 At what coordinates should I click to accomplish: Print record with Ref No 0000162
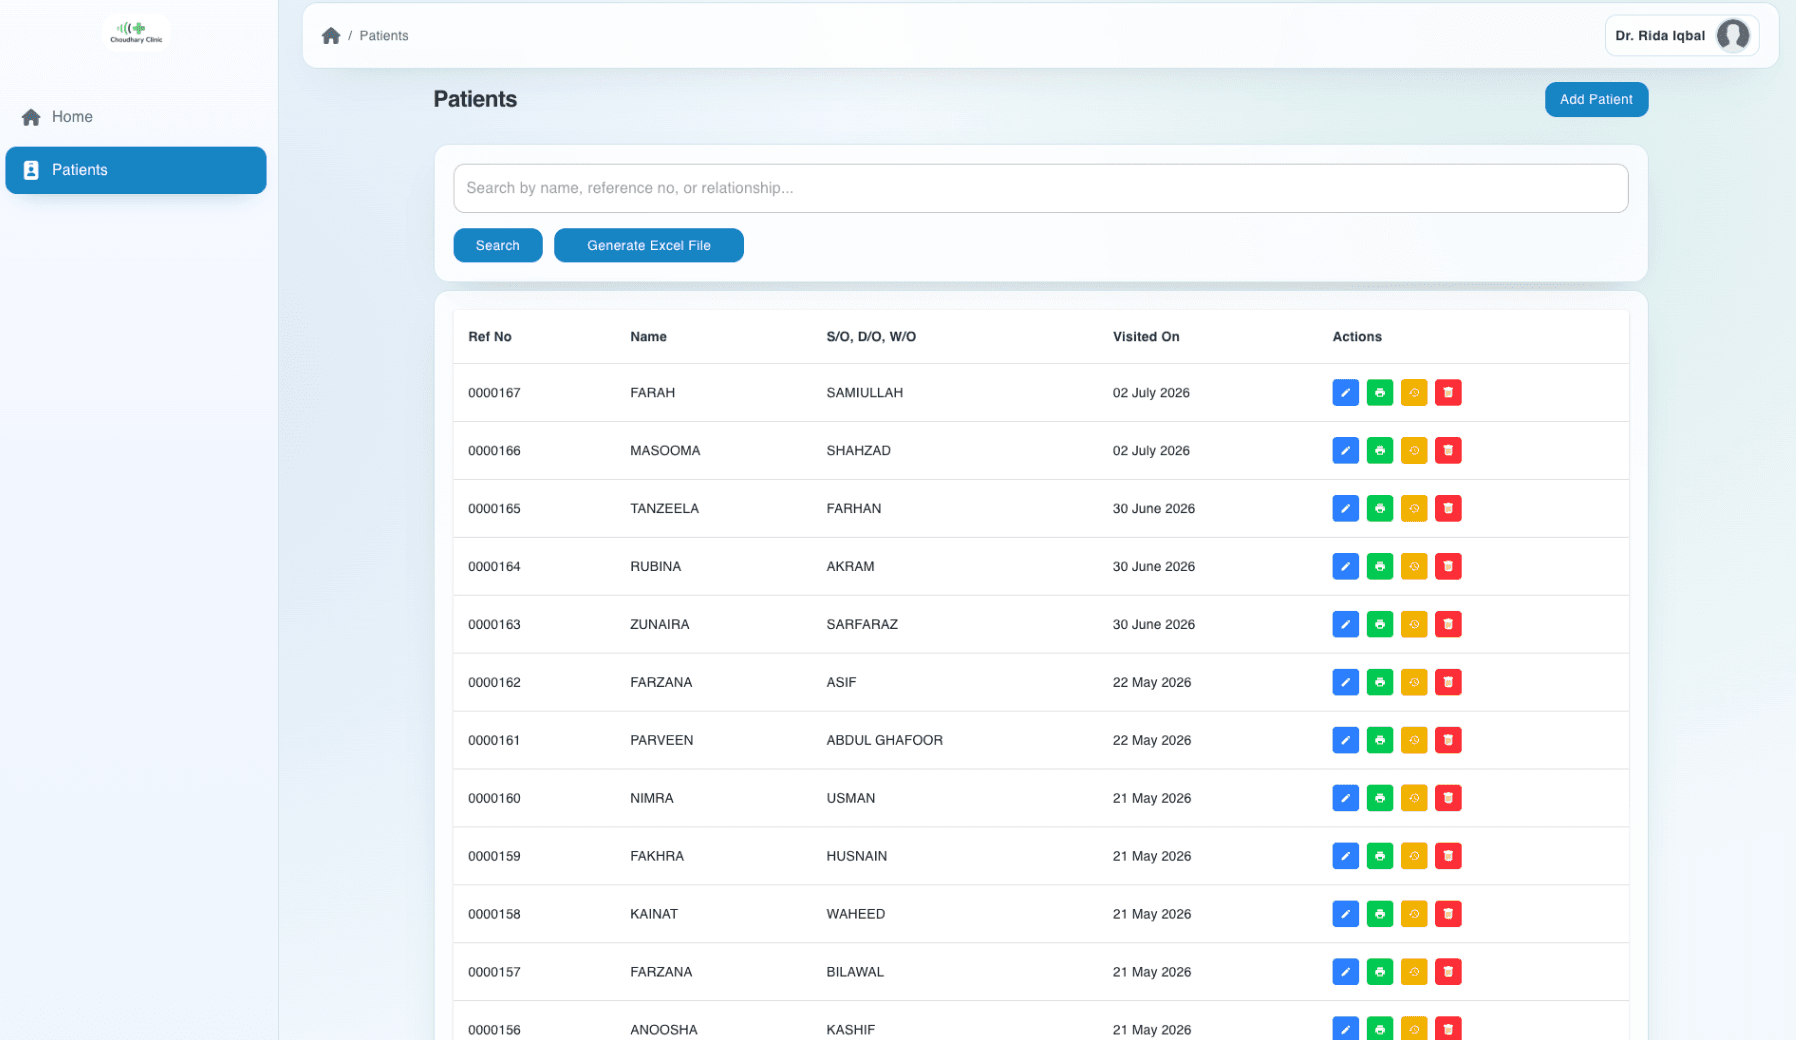(1379, 683)
